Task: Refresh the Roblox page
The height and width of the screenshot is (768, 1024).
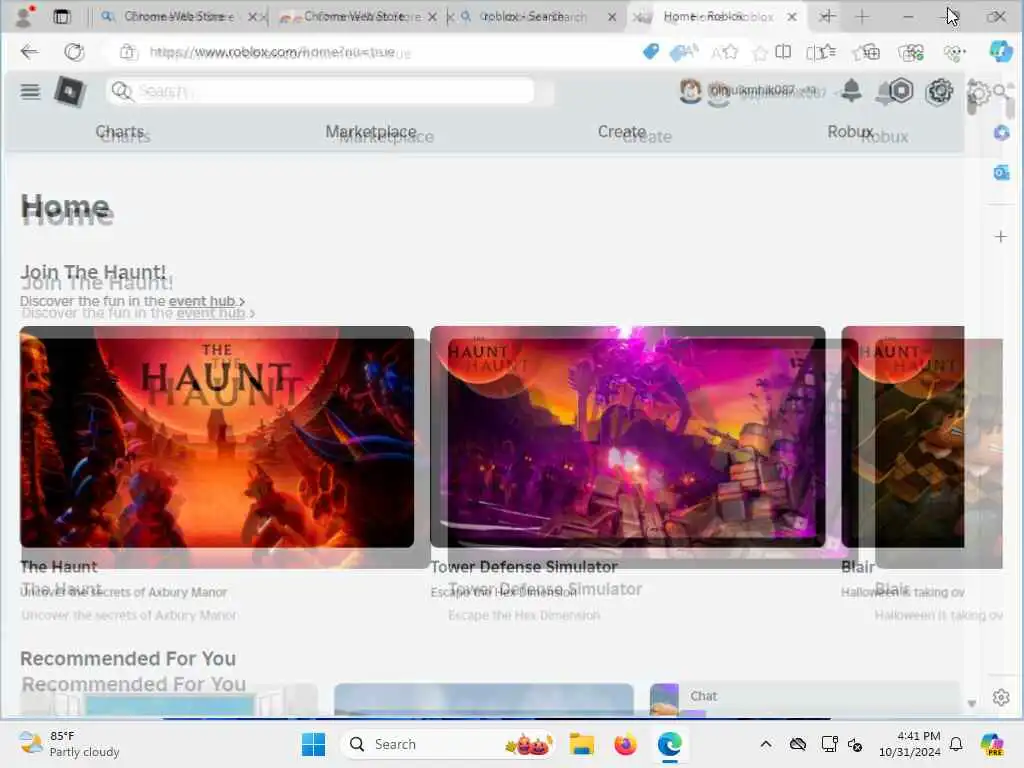Action: coord(74,52)
